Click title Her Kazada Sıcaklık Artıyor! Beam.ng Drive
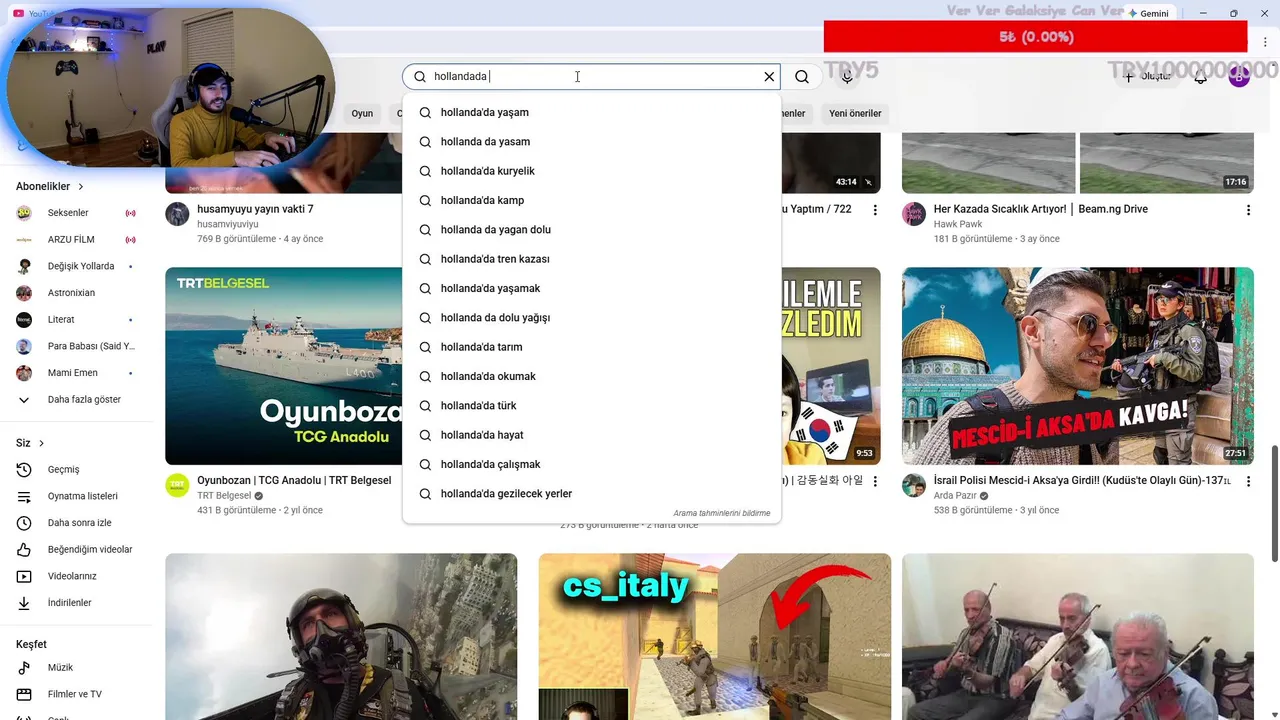The width and height of the screenshot is (1280, 720). point(1041,209)
